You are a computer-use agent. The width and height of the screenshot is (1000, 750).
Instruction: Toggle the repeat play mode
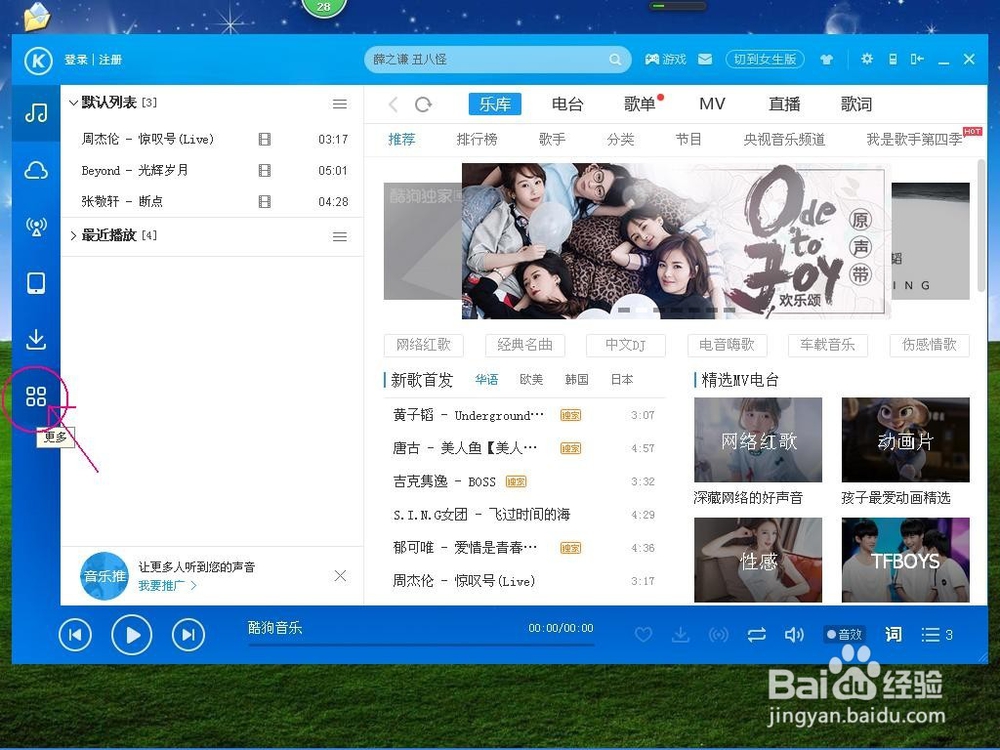(756, 635)
